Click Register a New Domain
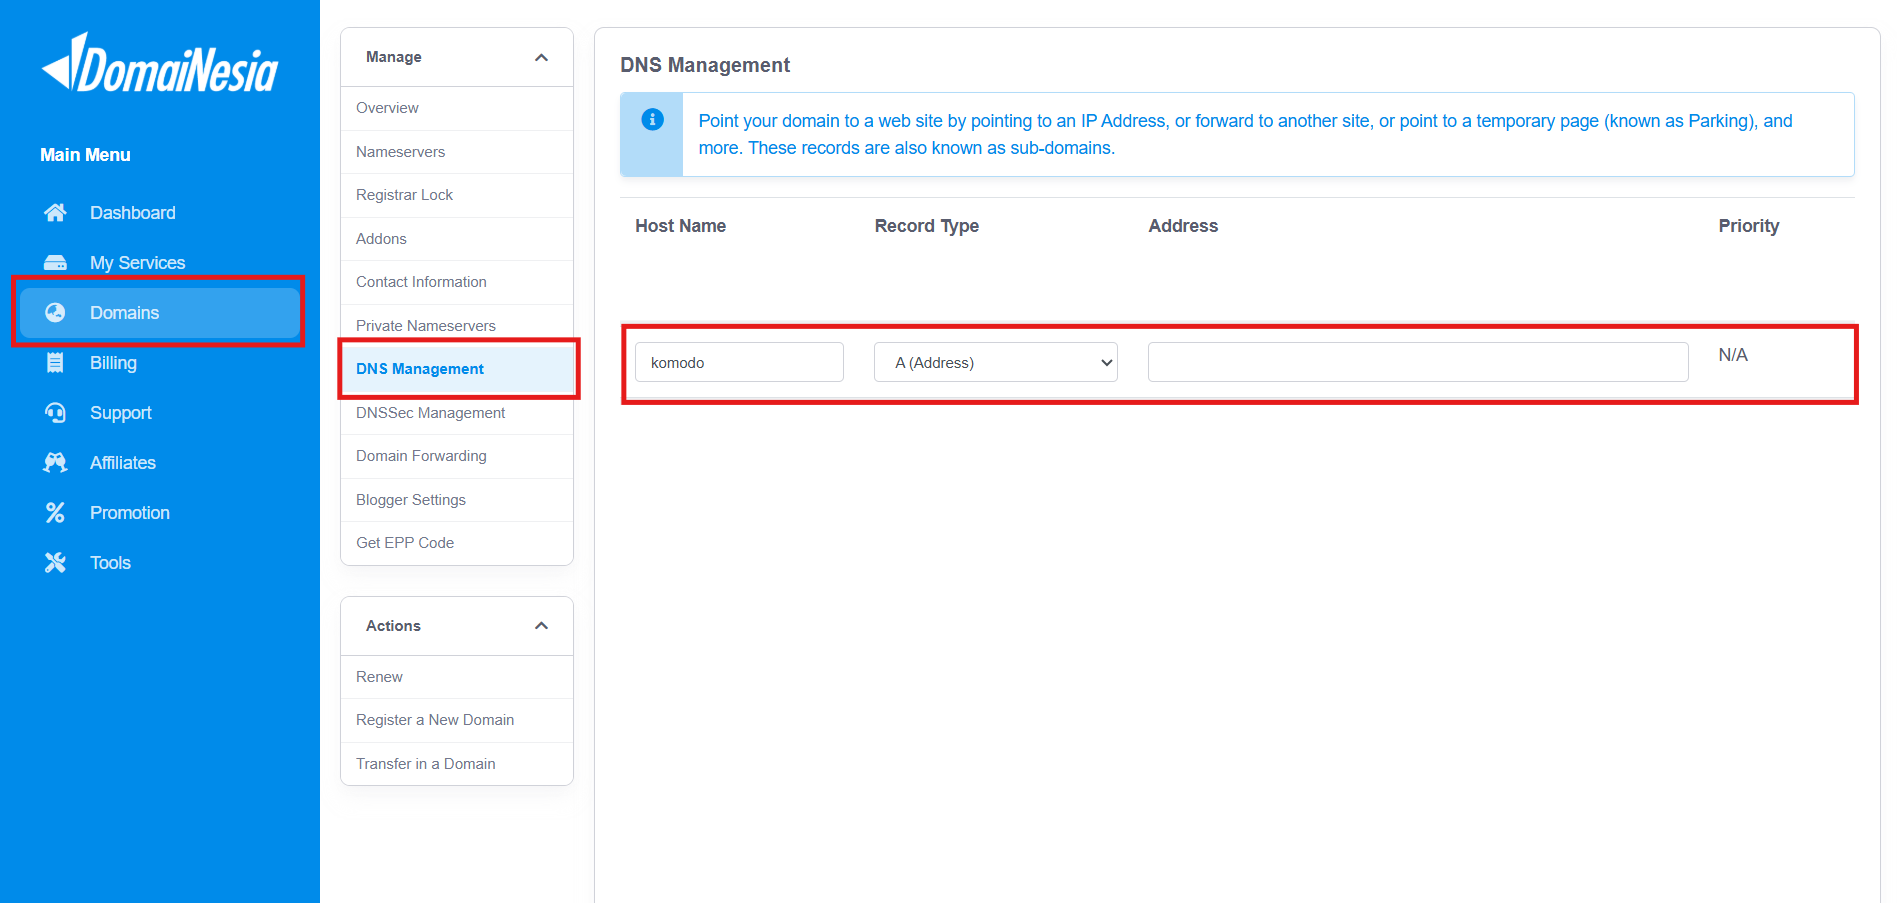Image resolution: width=1897 pixels, height=903 pixels. [457, 720]
